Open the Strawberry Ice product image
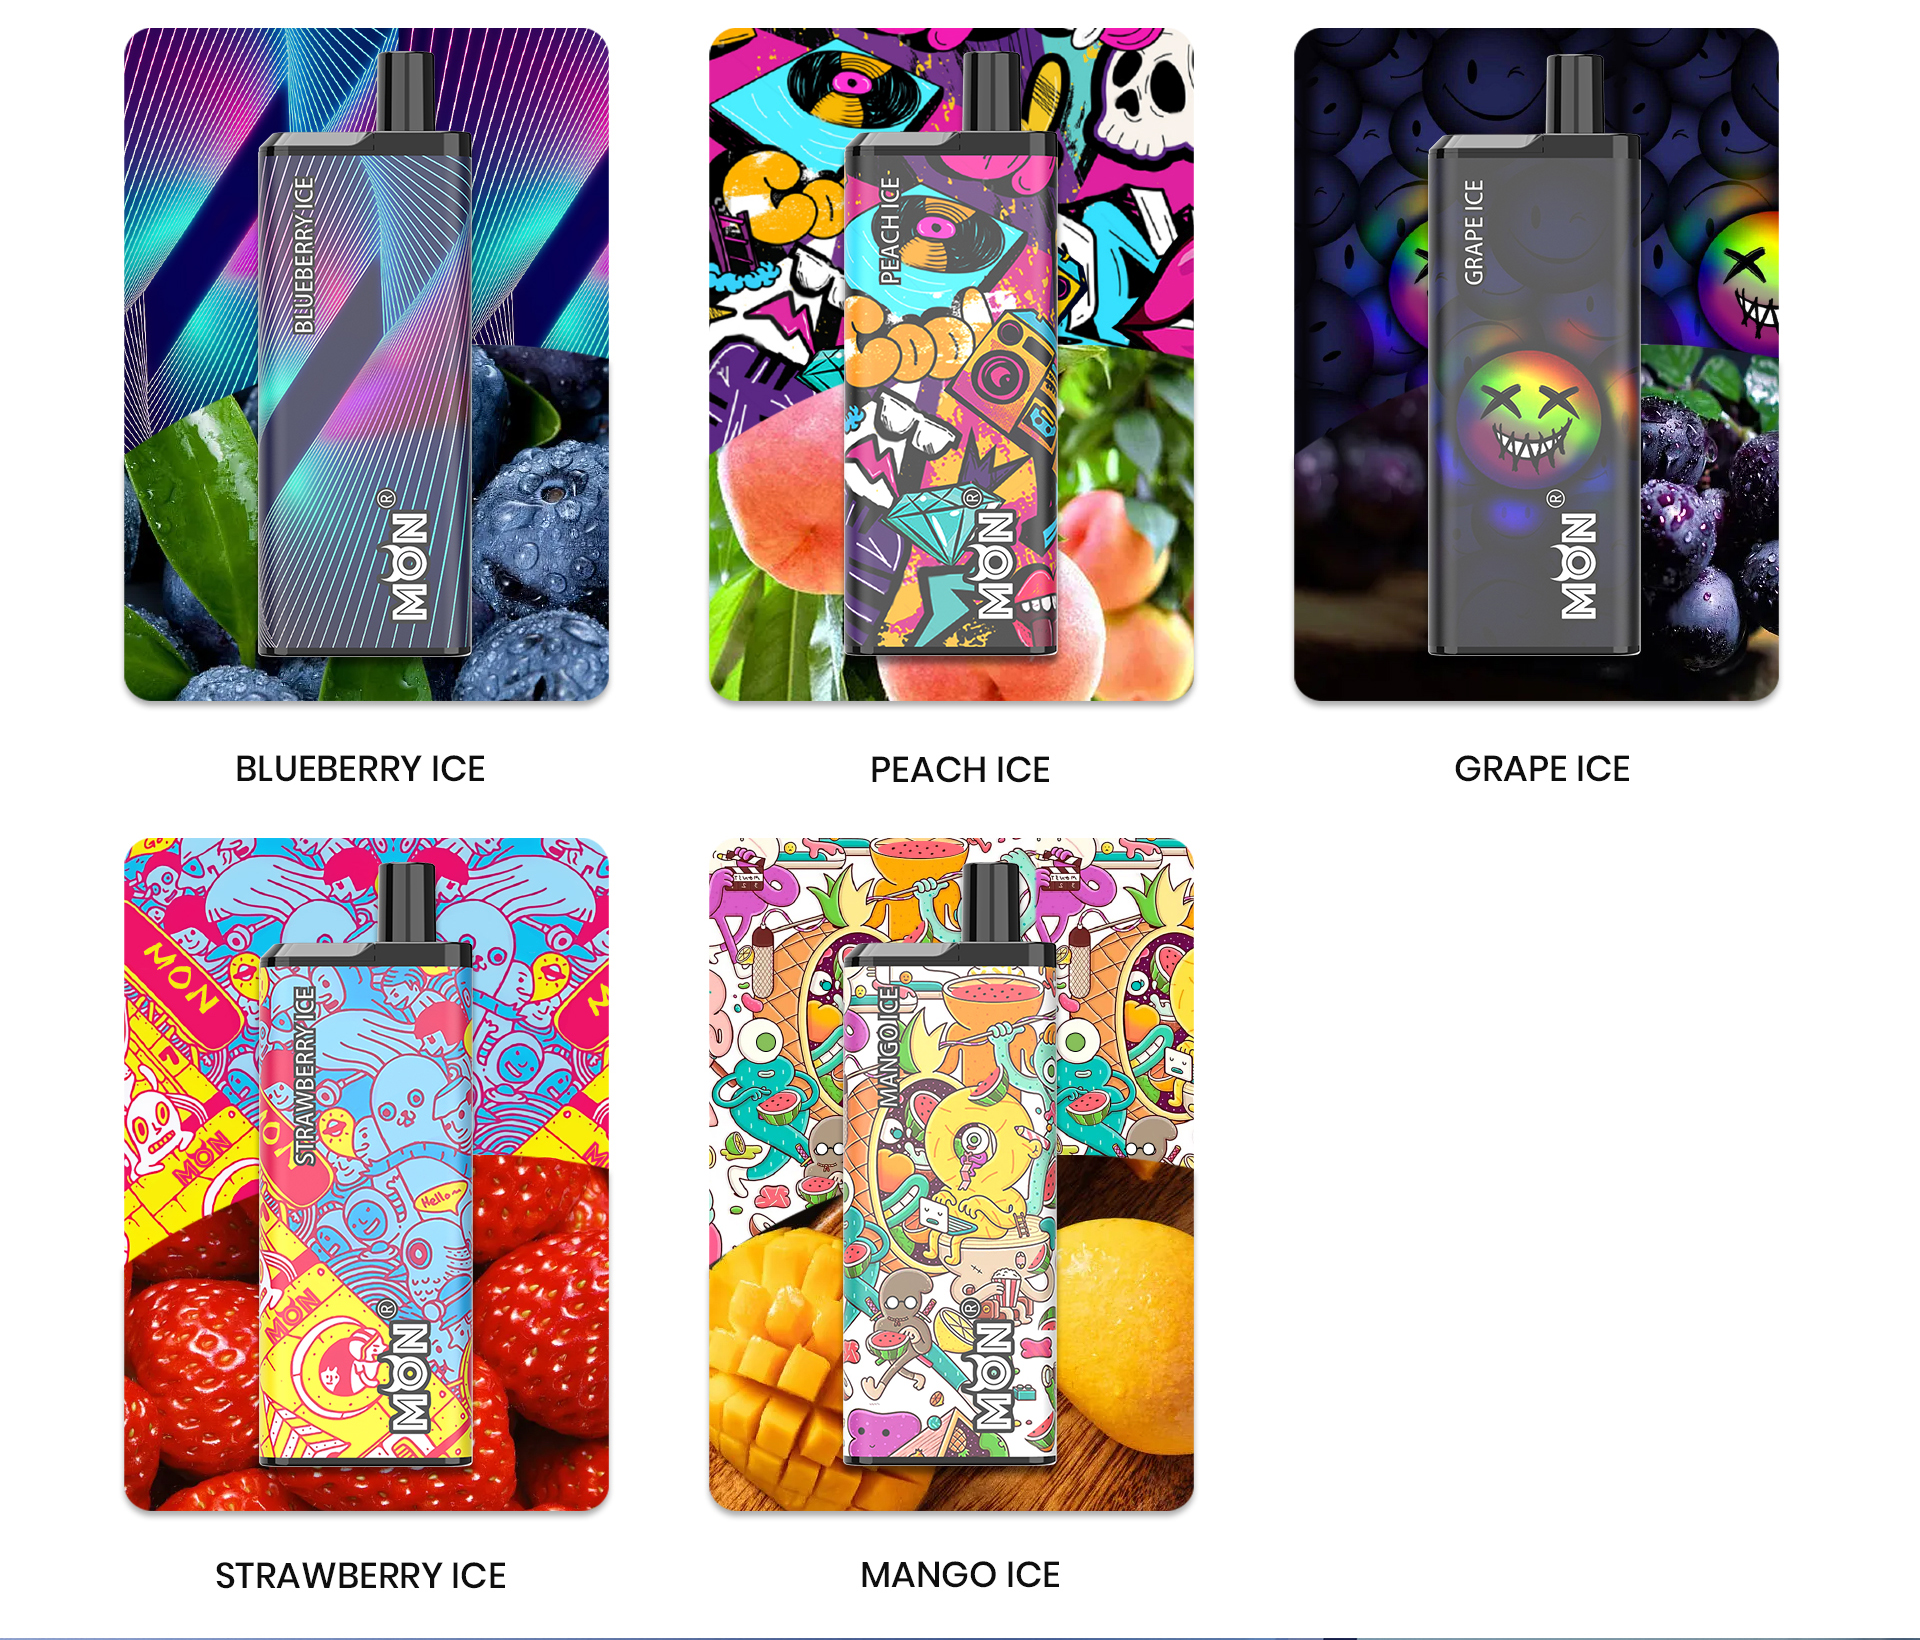Screen dimensions: 1920x1640 click(366, 1174)
